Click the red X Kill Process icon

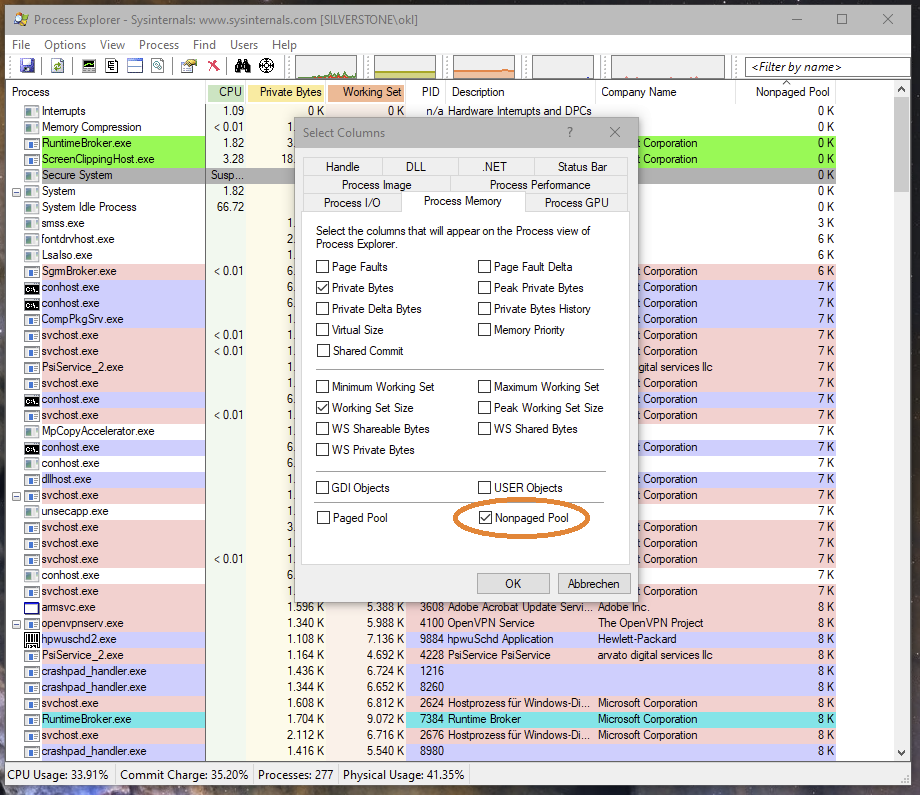click(214, 66)
